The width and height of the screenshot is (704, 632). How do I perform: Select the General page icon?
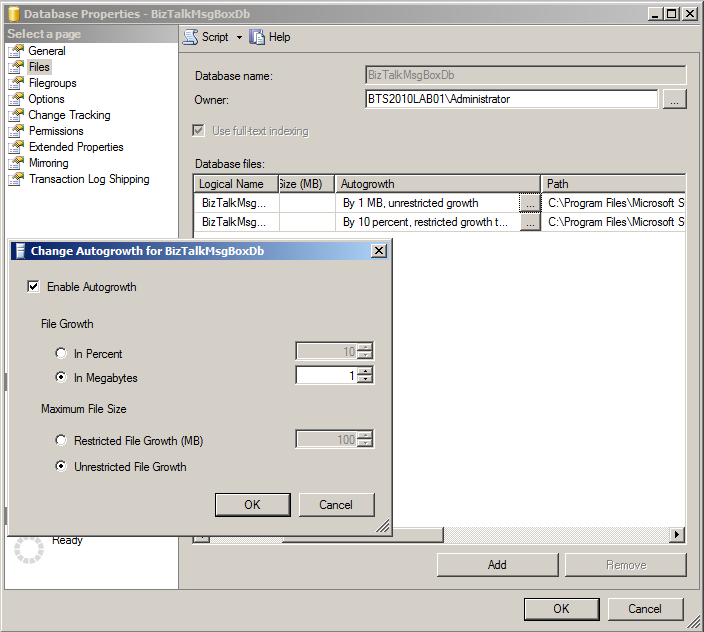coord(16,51)
